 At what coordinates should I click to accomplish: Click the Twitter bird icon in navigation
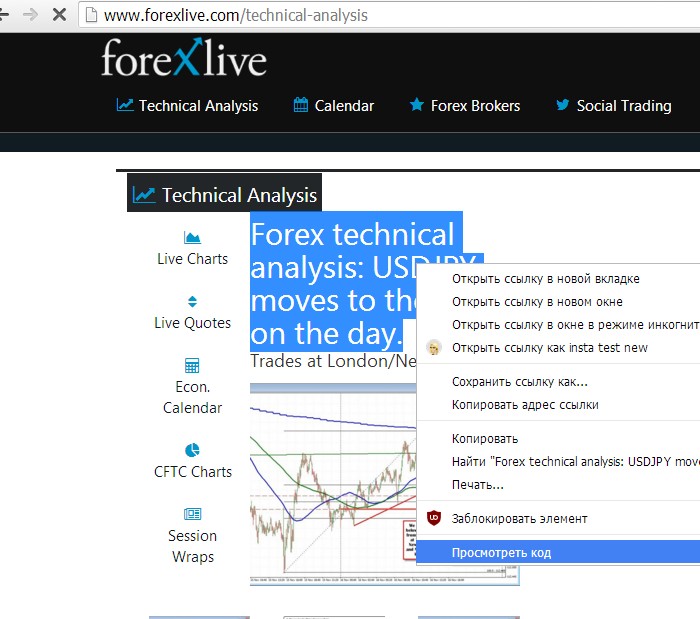(x=562, y=105)
